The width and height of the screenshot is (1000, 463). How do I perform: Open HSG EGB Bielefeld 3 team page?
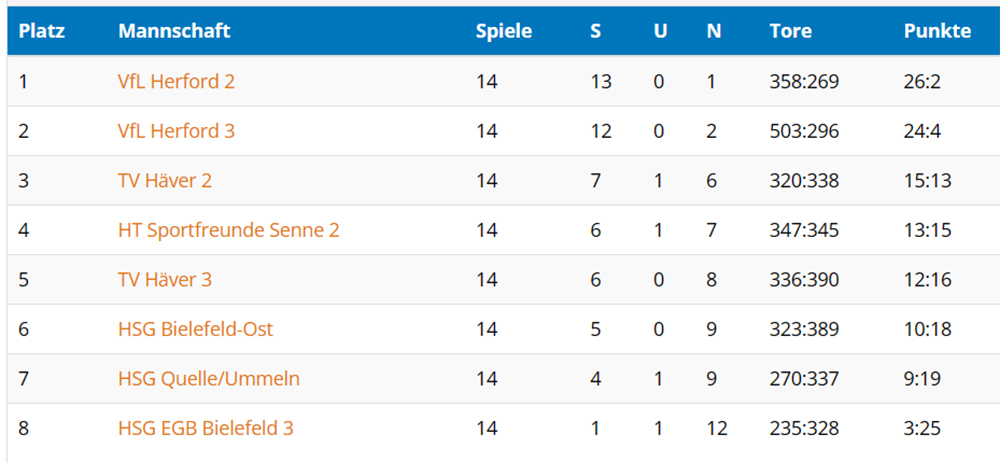(x=205, y=428)
